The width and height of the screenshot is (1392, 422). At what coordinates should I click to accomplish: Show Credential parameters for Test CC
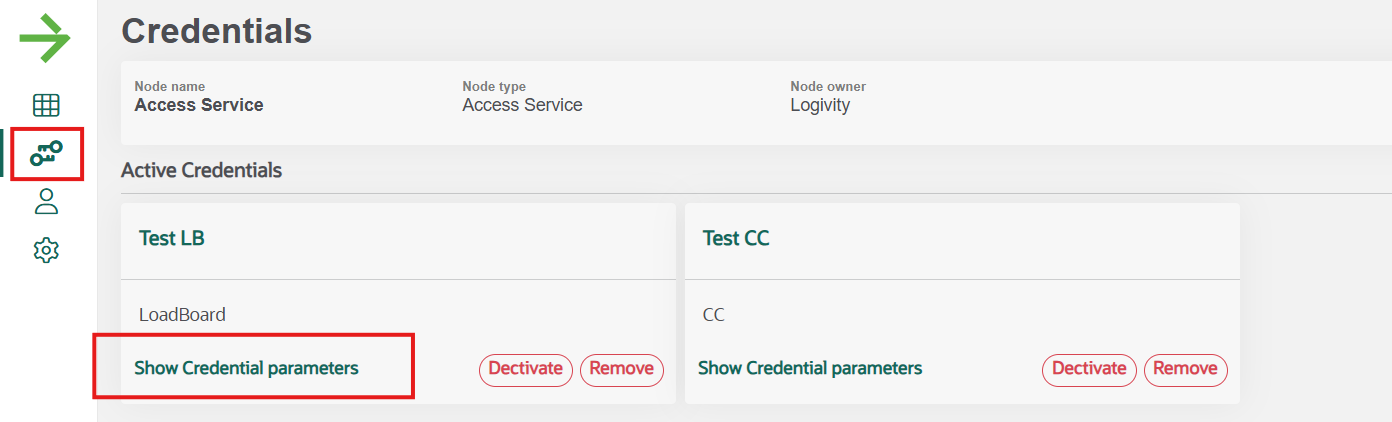810,368
